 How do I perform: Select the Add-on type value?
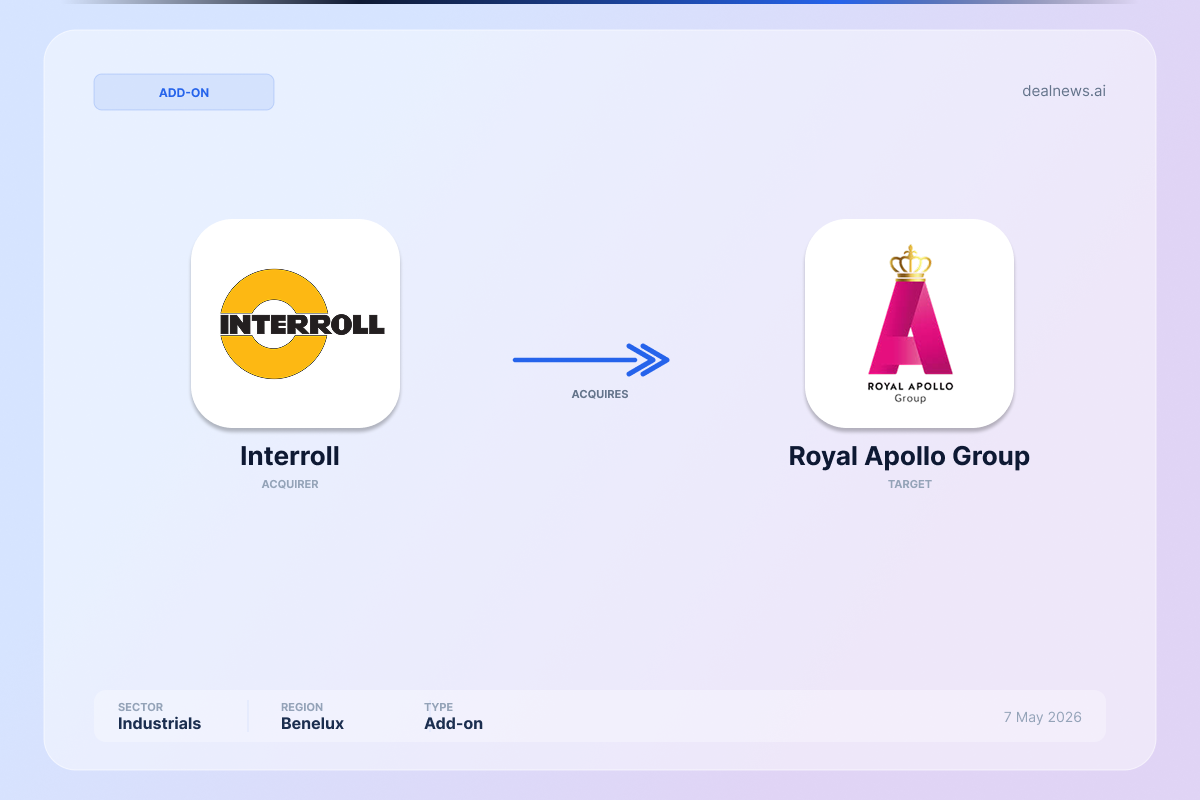click(453, 724)
